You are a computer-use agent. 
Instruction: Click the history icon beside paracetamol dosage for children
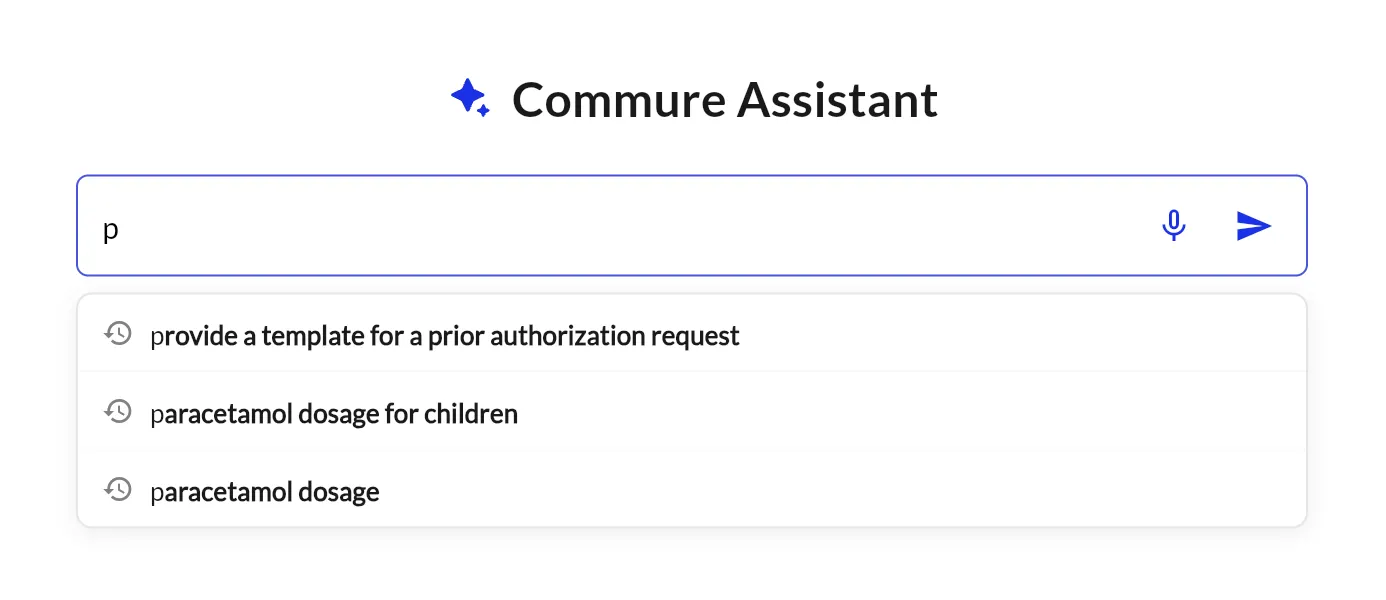(118, 411)
